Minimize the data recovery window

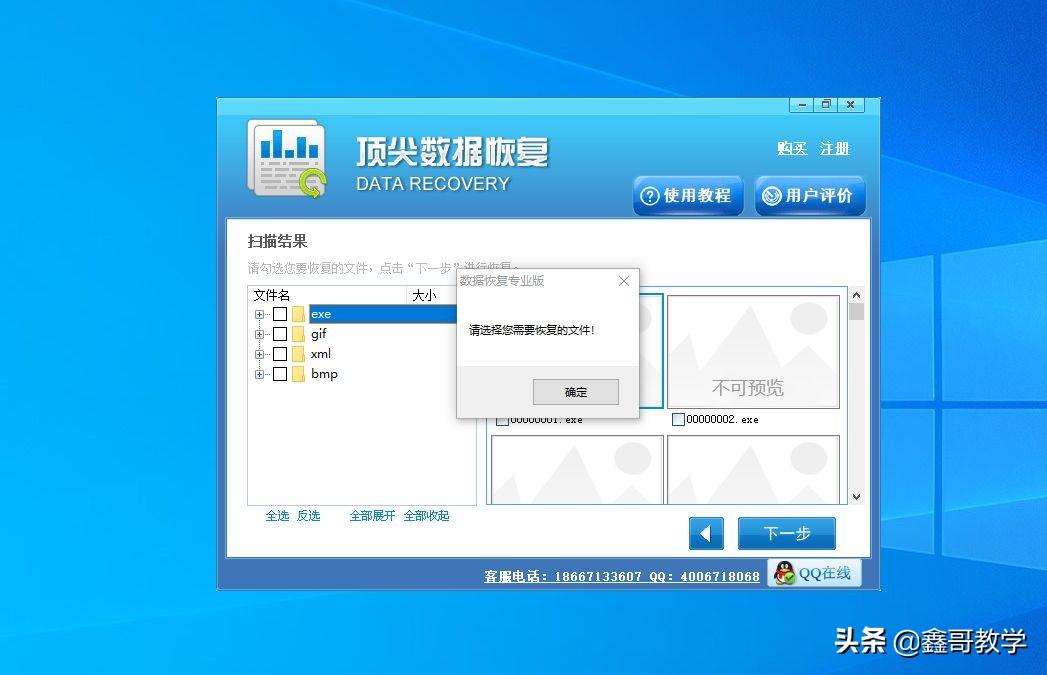801,105
